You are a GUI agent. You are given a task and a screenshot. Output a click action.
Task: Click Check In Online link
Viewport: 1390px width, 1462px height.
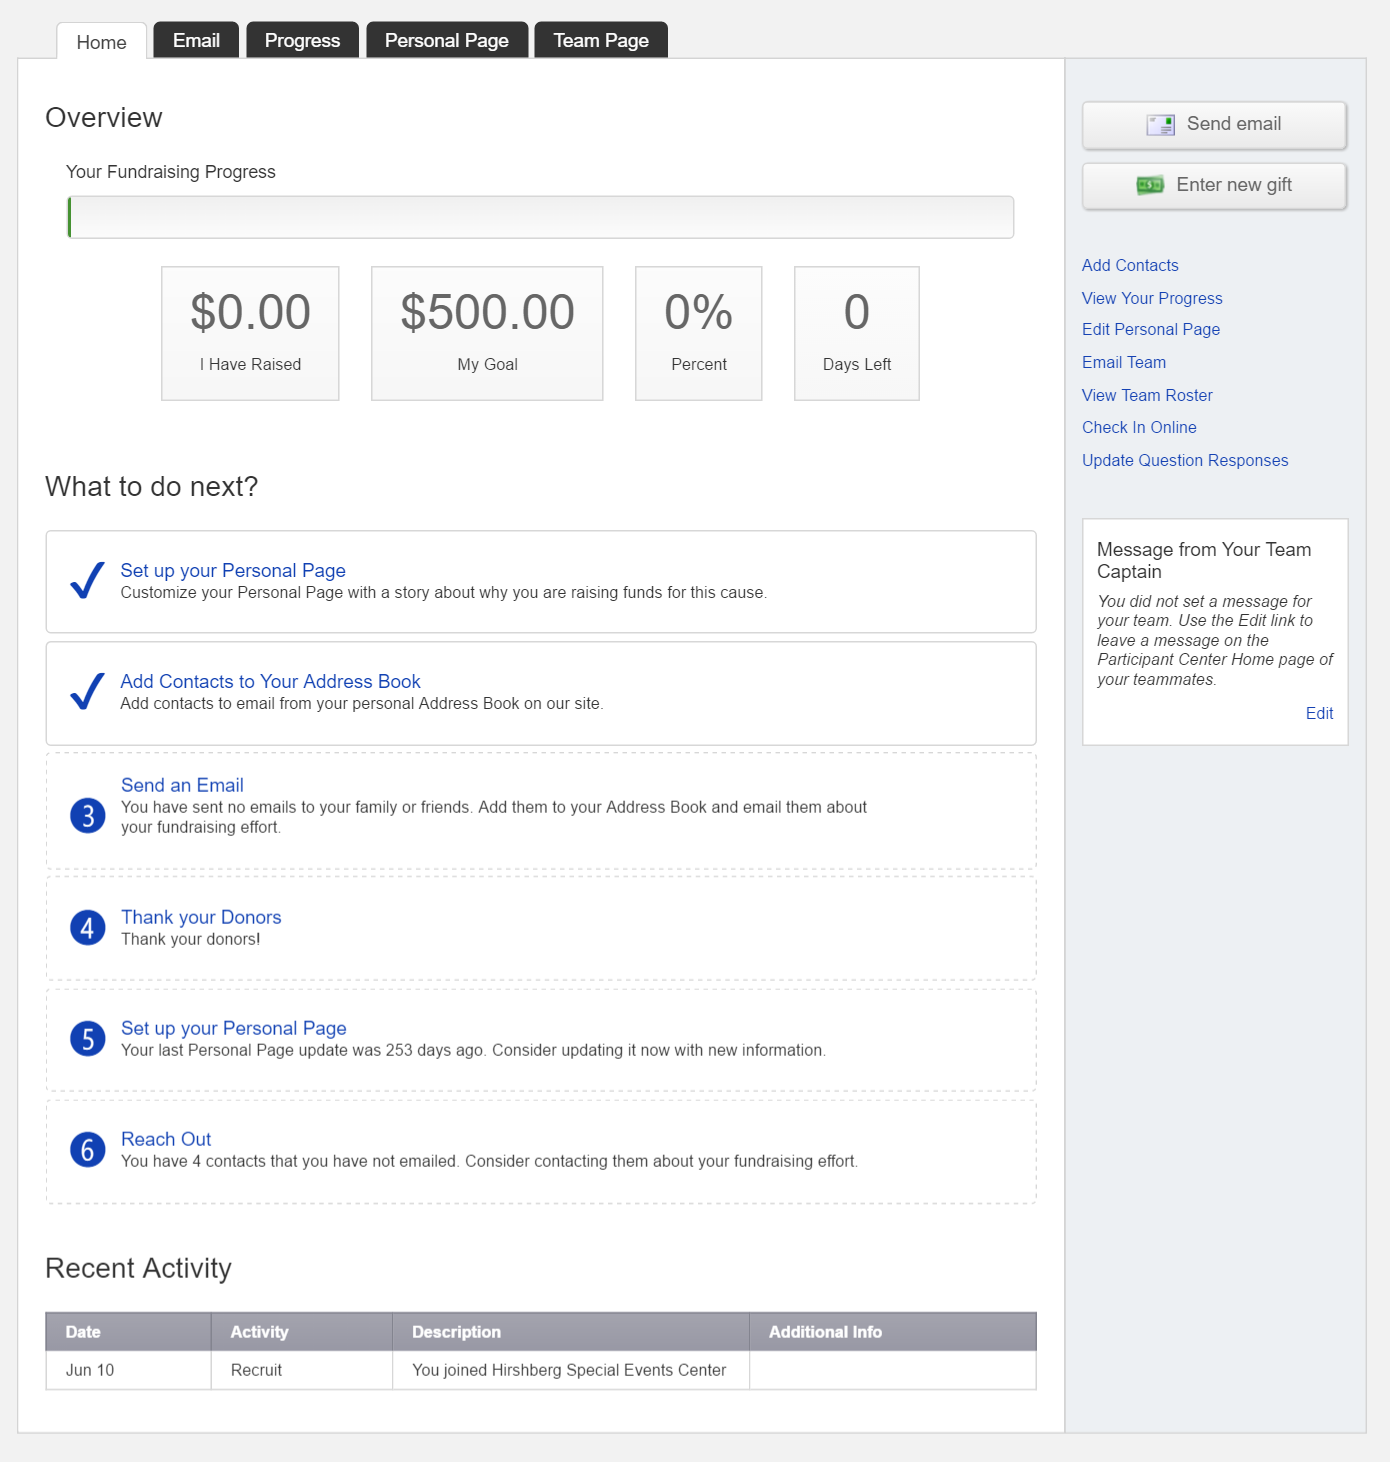click(1139, 427)
